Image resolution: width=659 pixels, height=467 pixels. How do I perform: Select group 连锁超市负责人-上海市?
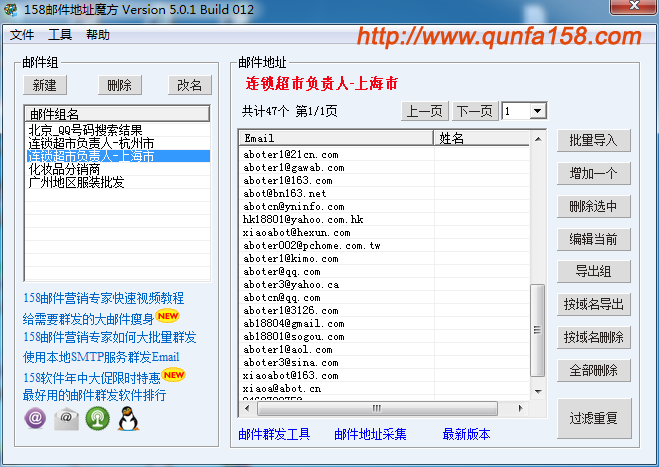[118, 156]
